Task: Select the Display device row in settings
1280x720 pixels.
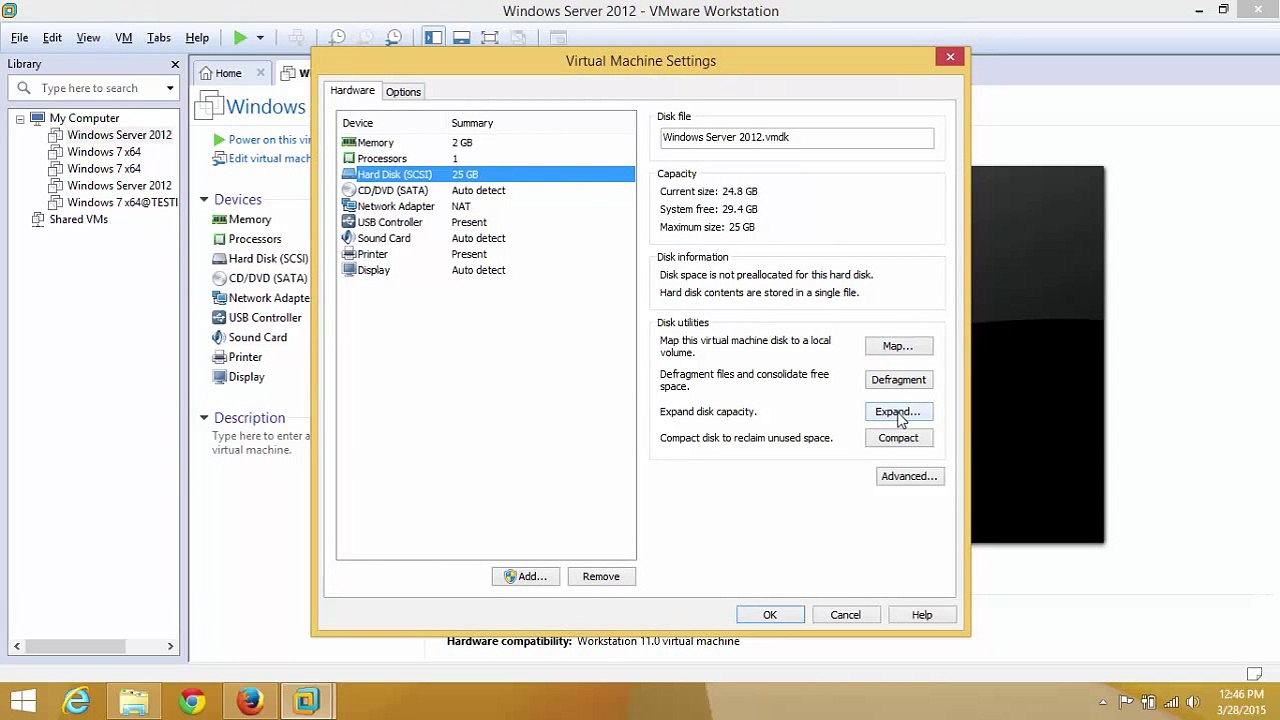Action: click(x=486, y=271)
